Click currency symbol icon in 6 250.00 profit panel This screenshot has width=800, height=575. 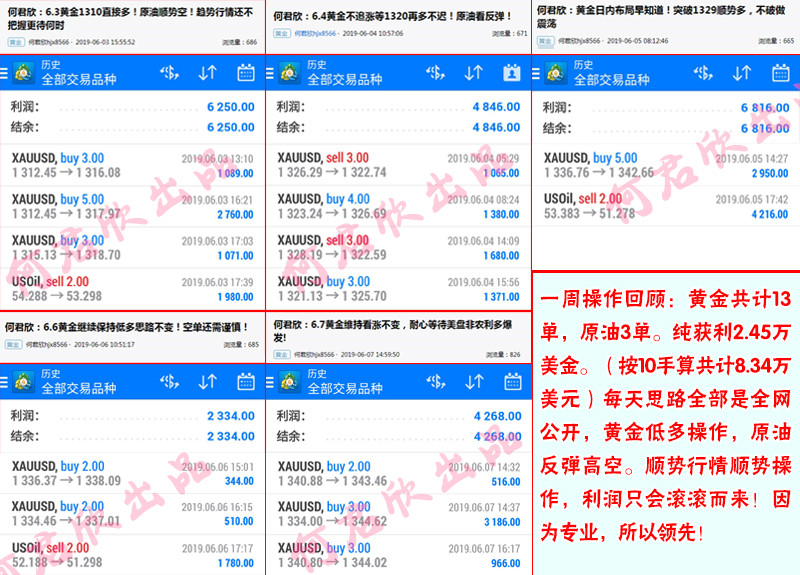(x=169, y=73)
